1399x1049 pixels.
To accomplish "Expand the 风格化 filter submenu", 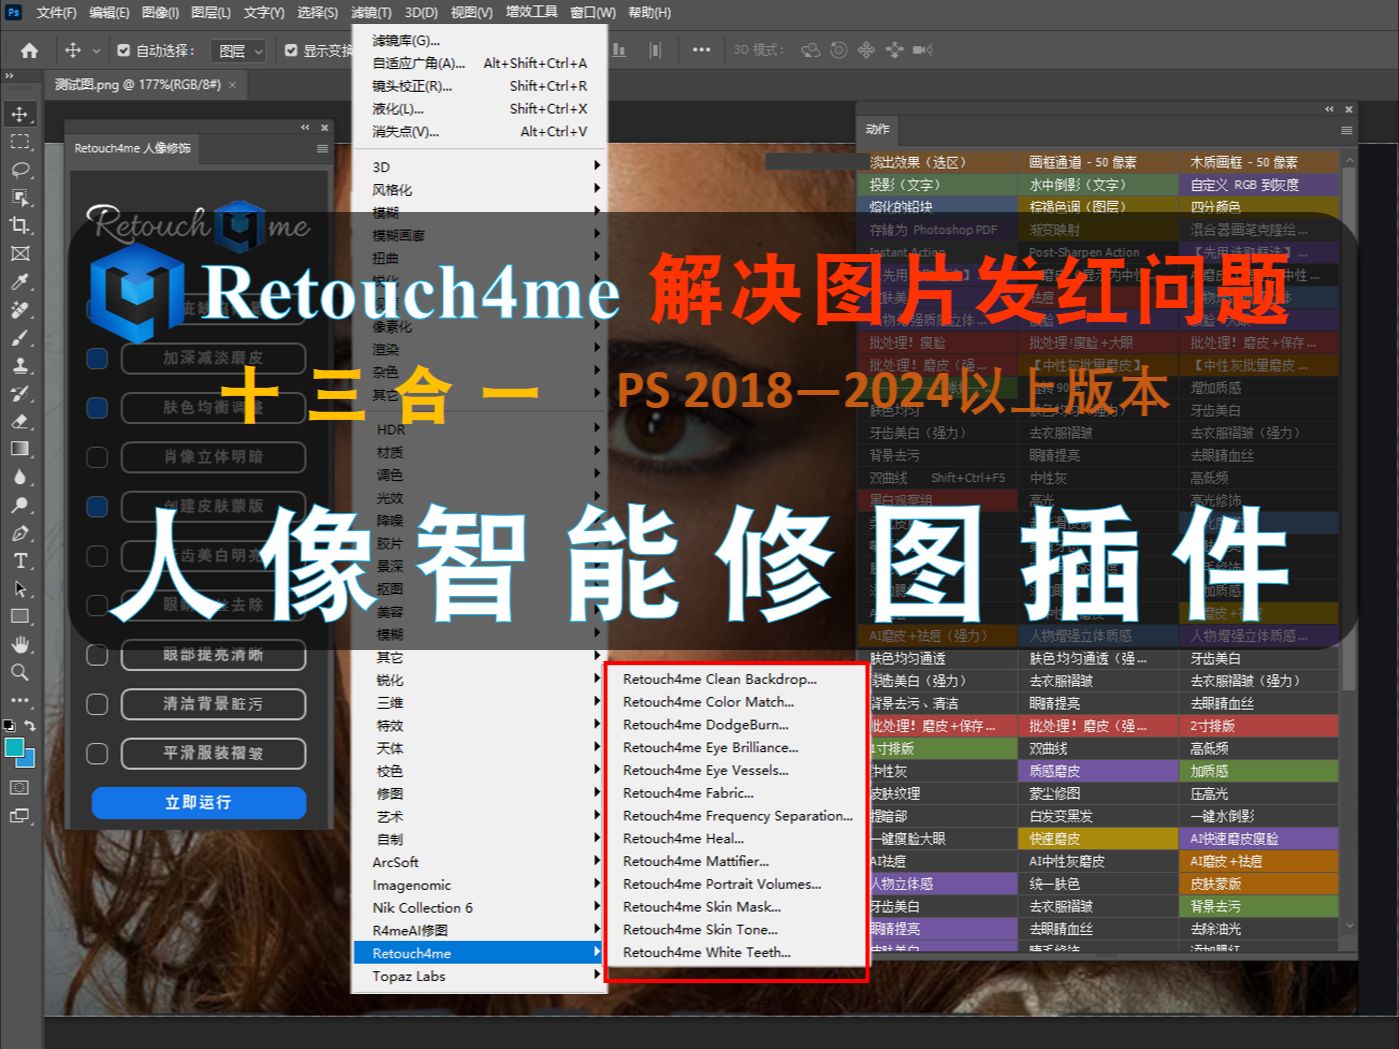I will click(478, 189).
